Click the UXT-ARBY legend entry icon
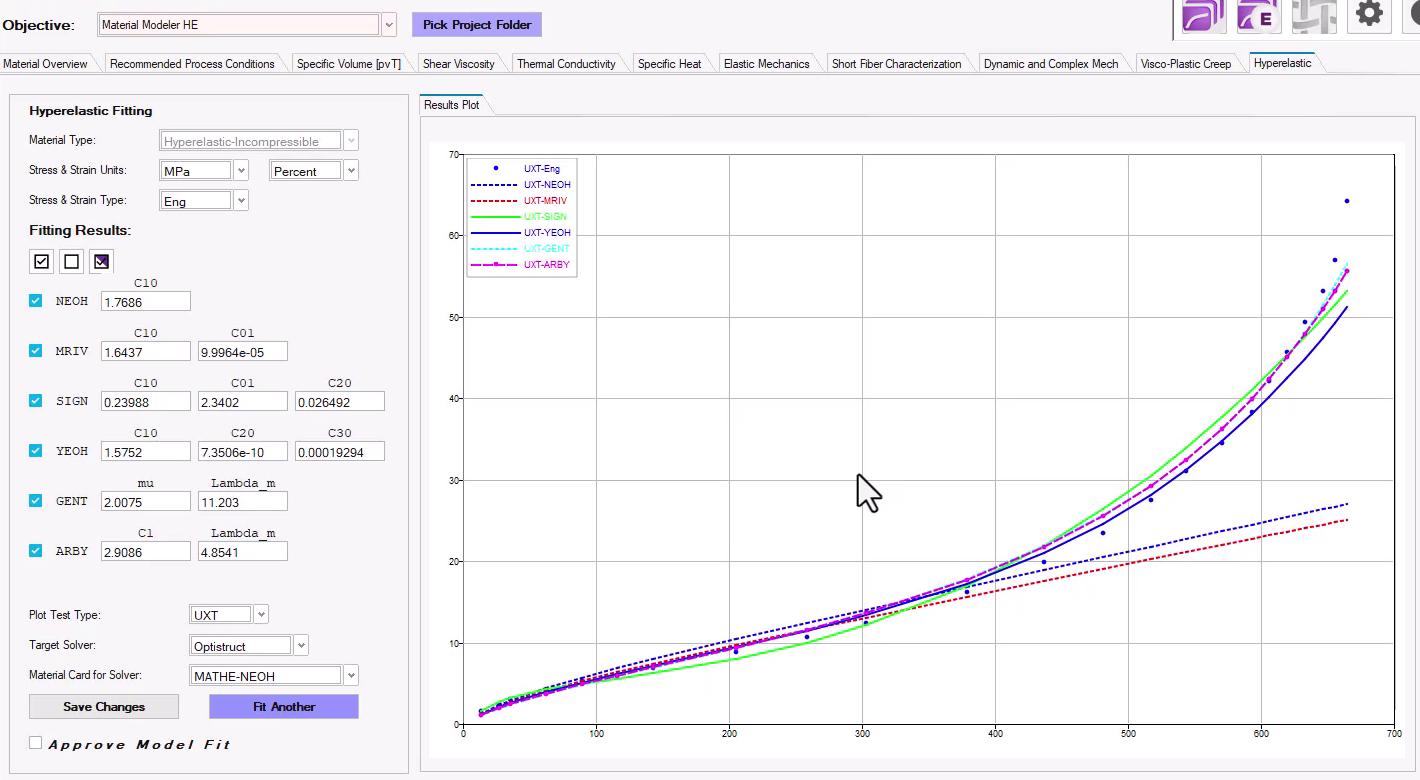Image resolution: width=1420 pixels, height=780 pixels. pos(495,265)
